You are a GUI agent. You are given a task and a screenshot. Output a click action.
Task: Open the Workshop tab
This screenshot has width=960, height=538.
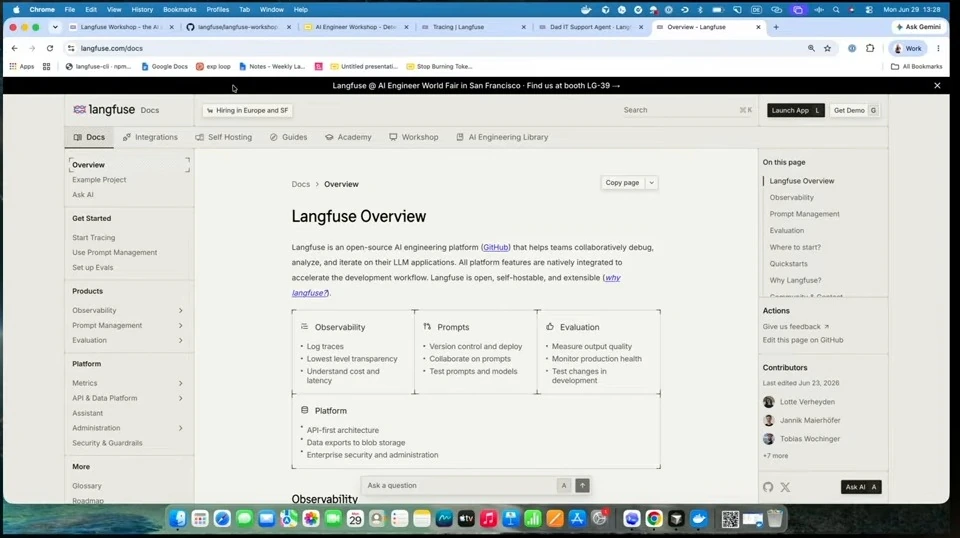[414, 137]
